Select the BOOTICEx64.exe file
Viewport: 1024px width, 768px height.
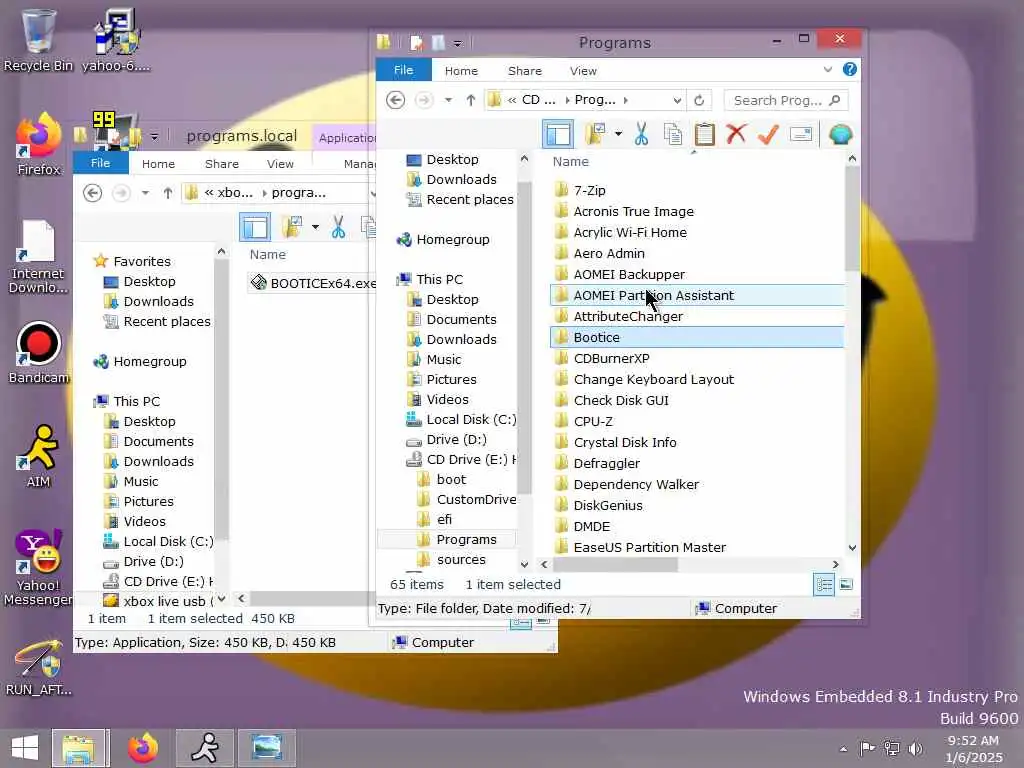point(312,283)
